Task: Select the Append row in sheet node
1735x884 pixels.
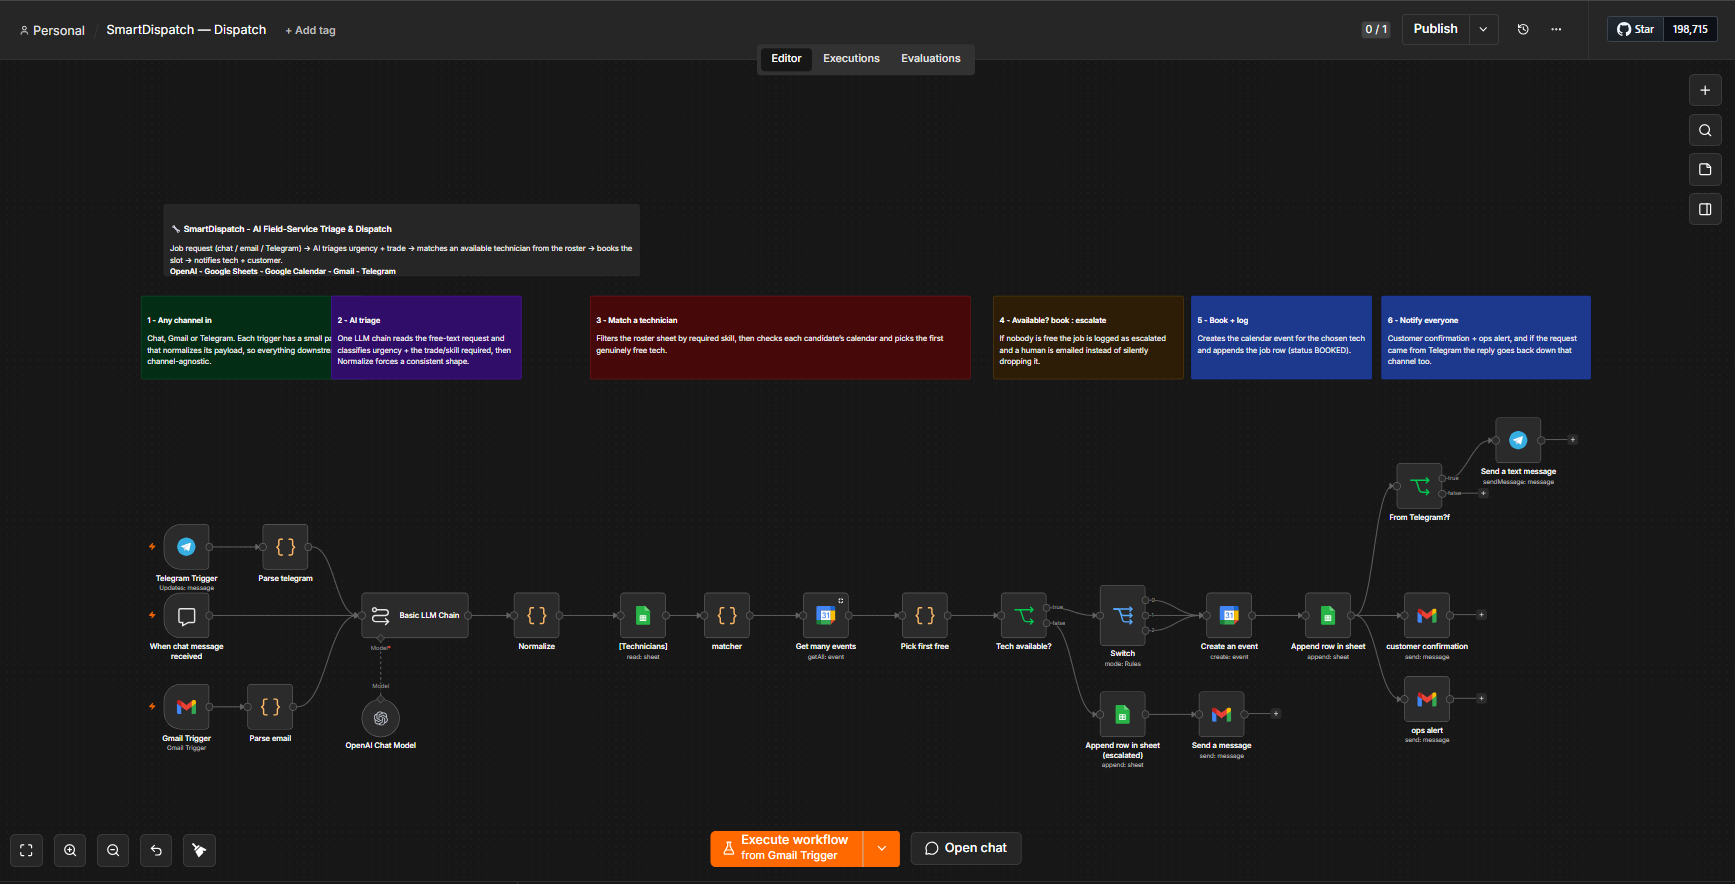Action: [x=1328, y=616]
